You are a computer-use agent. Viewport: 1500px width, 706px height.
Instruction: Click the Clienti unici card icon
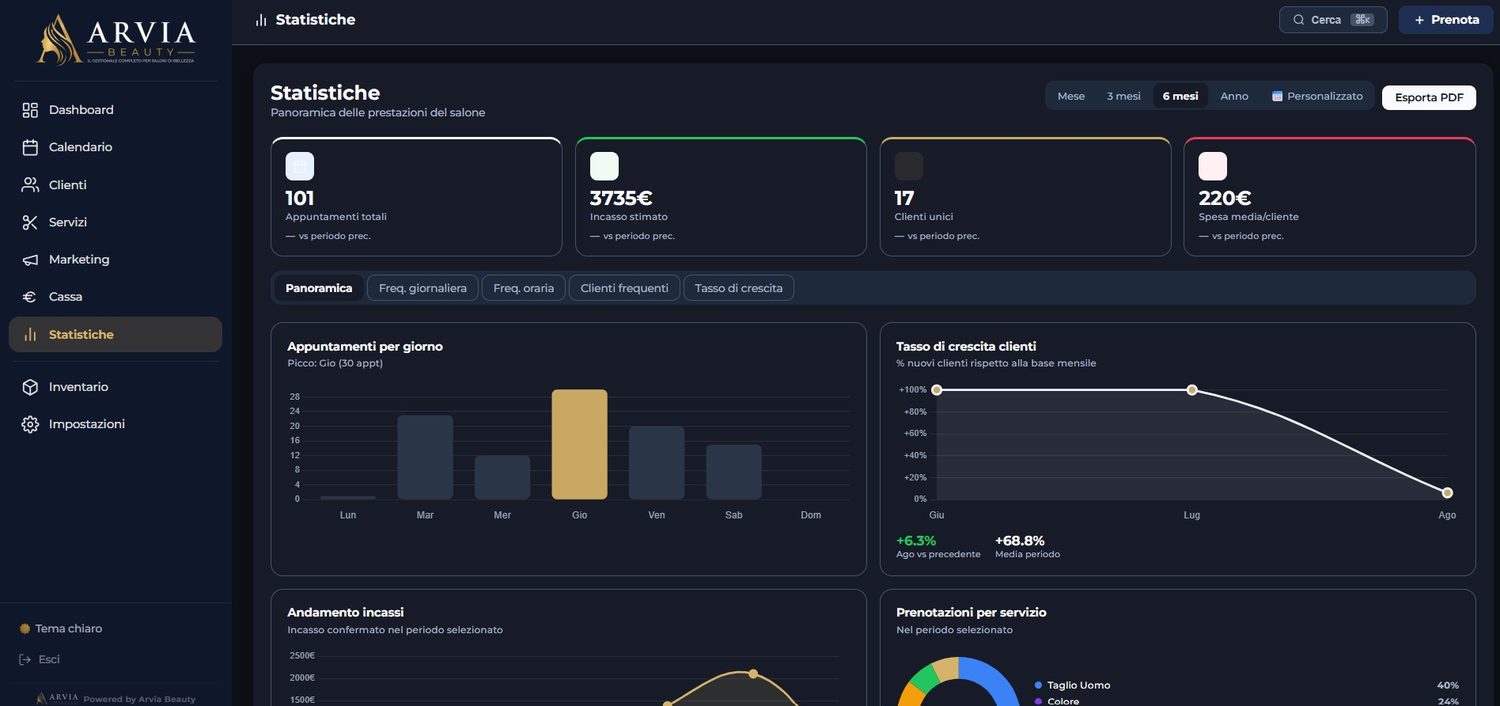909,166
